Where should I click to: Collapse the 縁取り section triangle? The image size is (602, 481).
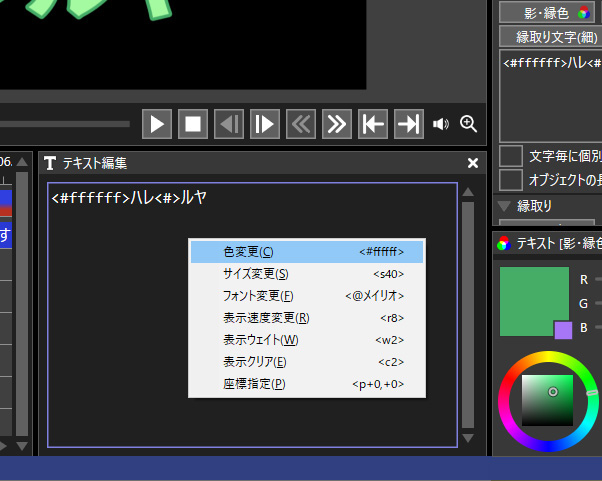(x=504, y=206)
